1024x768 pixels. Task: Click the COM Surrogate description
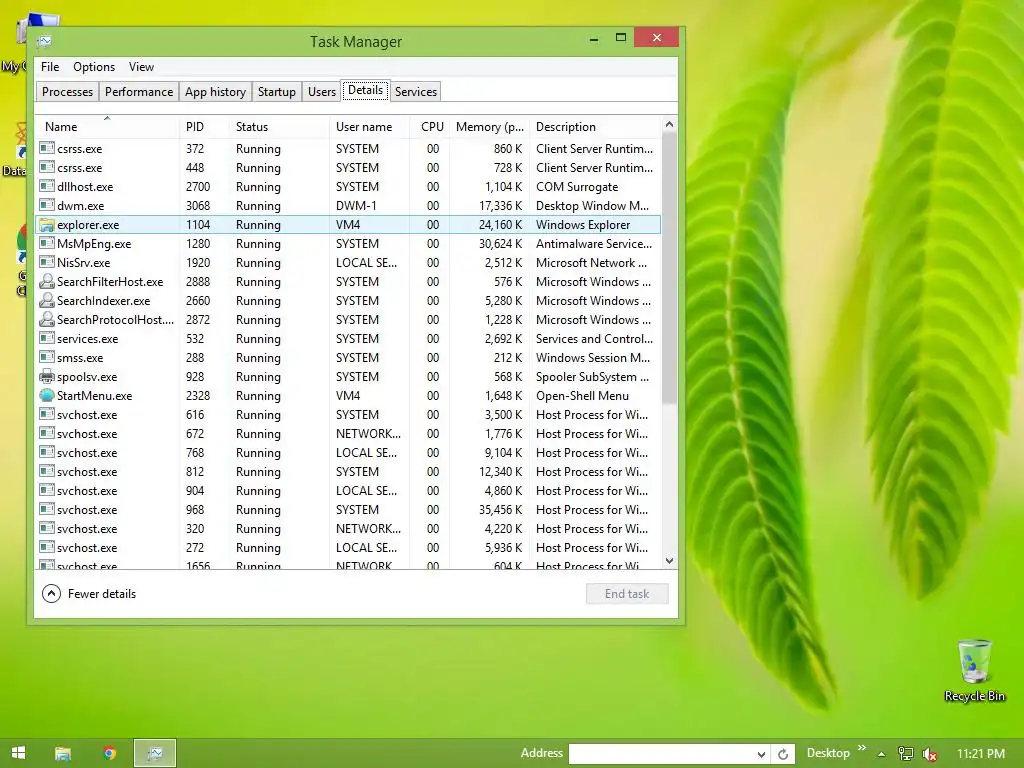(577, 187)
